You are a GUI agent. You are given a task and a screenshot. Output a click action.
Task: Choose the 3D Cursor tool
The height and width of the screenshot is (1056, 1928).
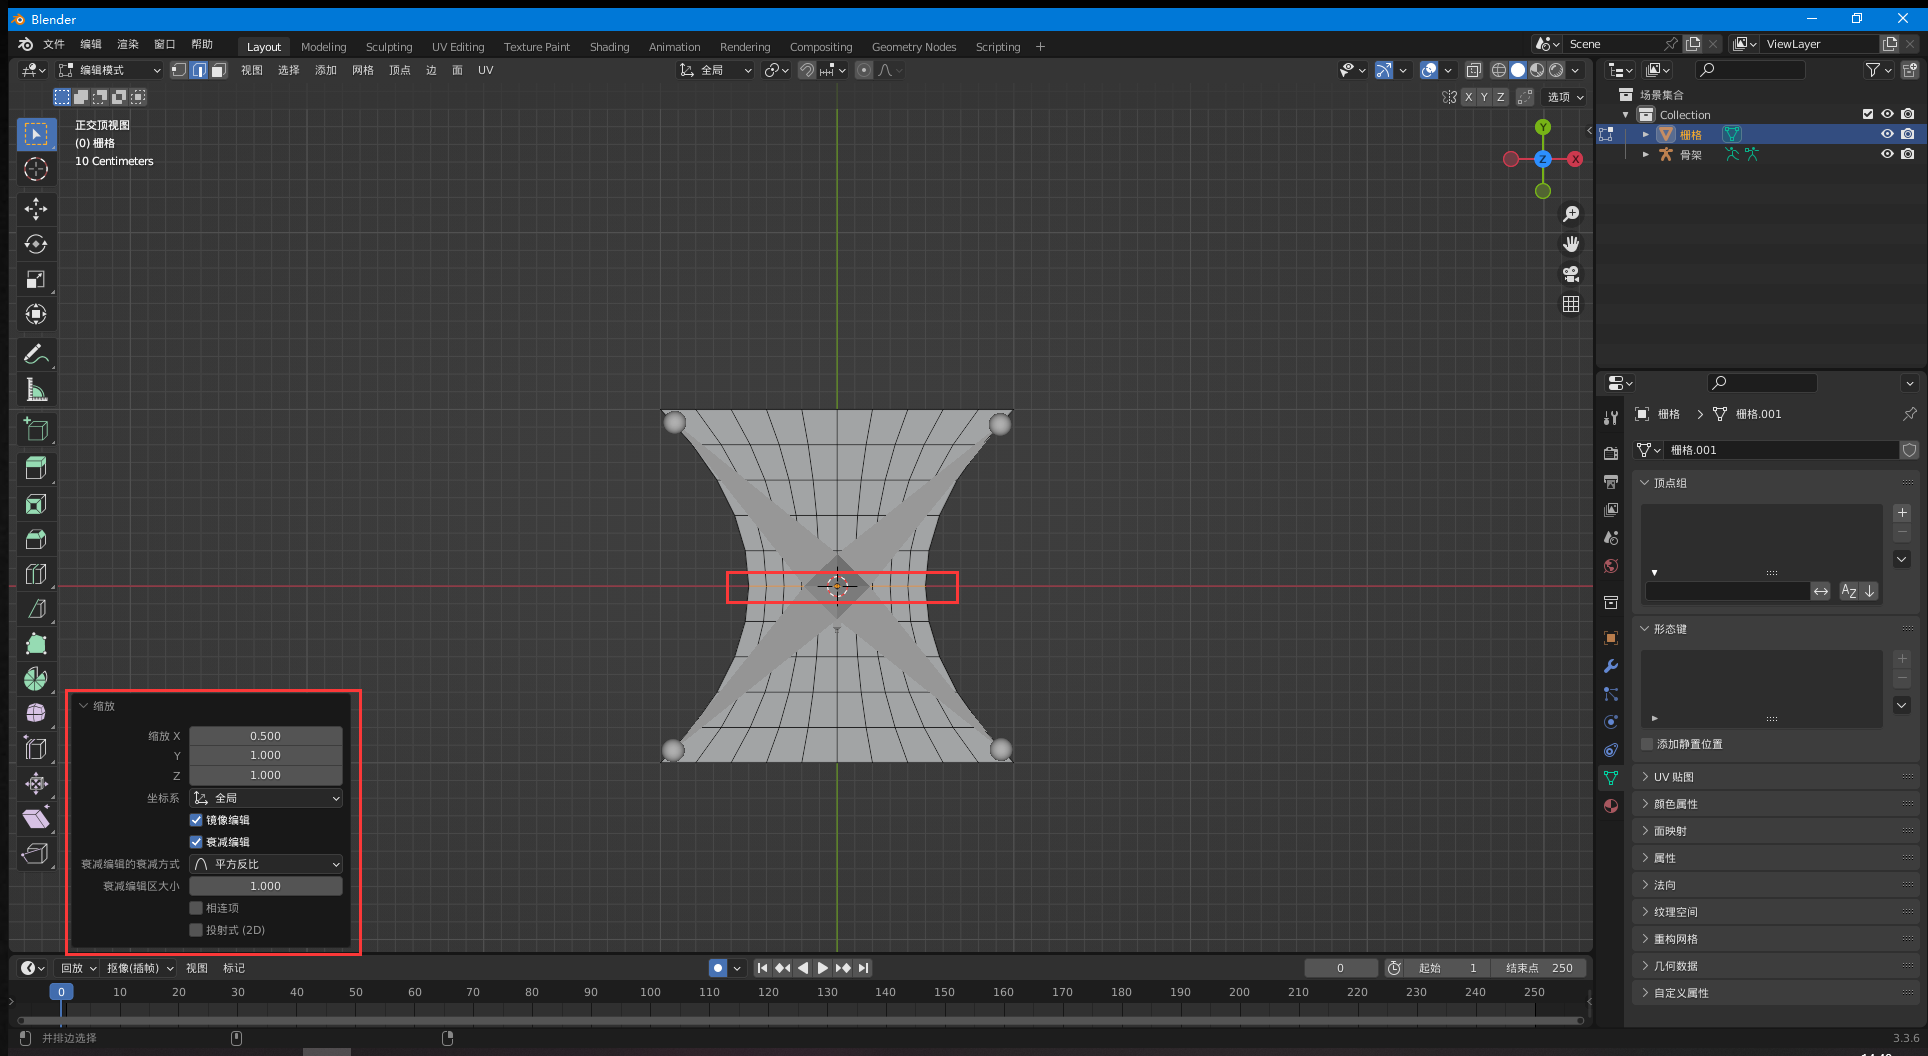pyautogui.click(x=36, y=169)
